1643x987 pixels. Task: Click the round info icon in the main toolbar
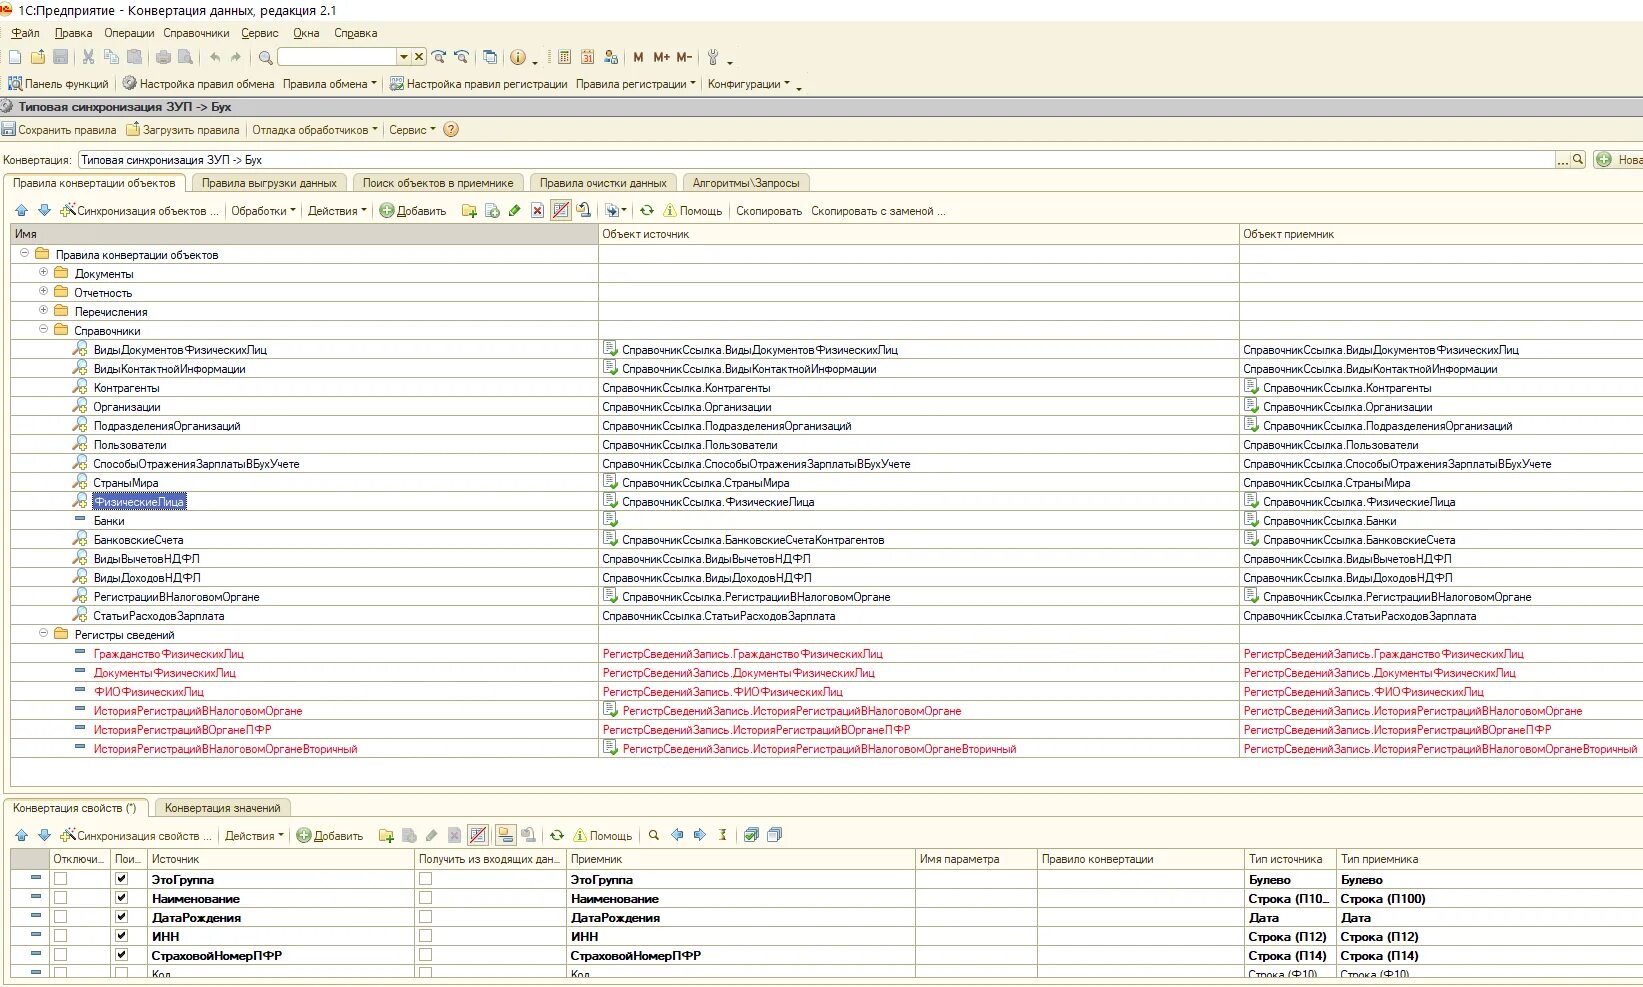[x=518, y=57]
